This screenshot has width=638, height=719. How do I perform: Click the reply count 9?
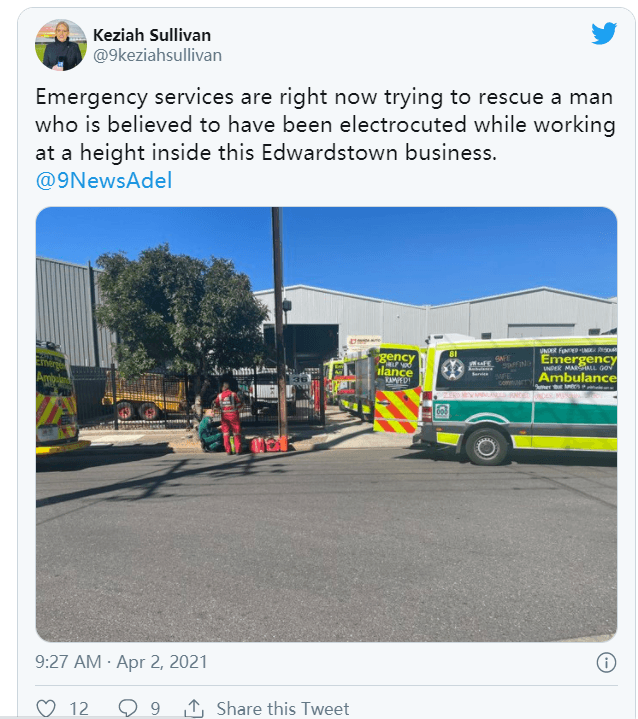click(155, 708)
